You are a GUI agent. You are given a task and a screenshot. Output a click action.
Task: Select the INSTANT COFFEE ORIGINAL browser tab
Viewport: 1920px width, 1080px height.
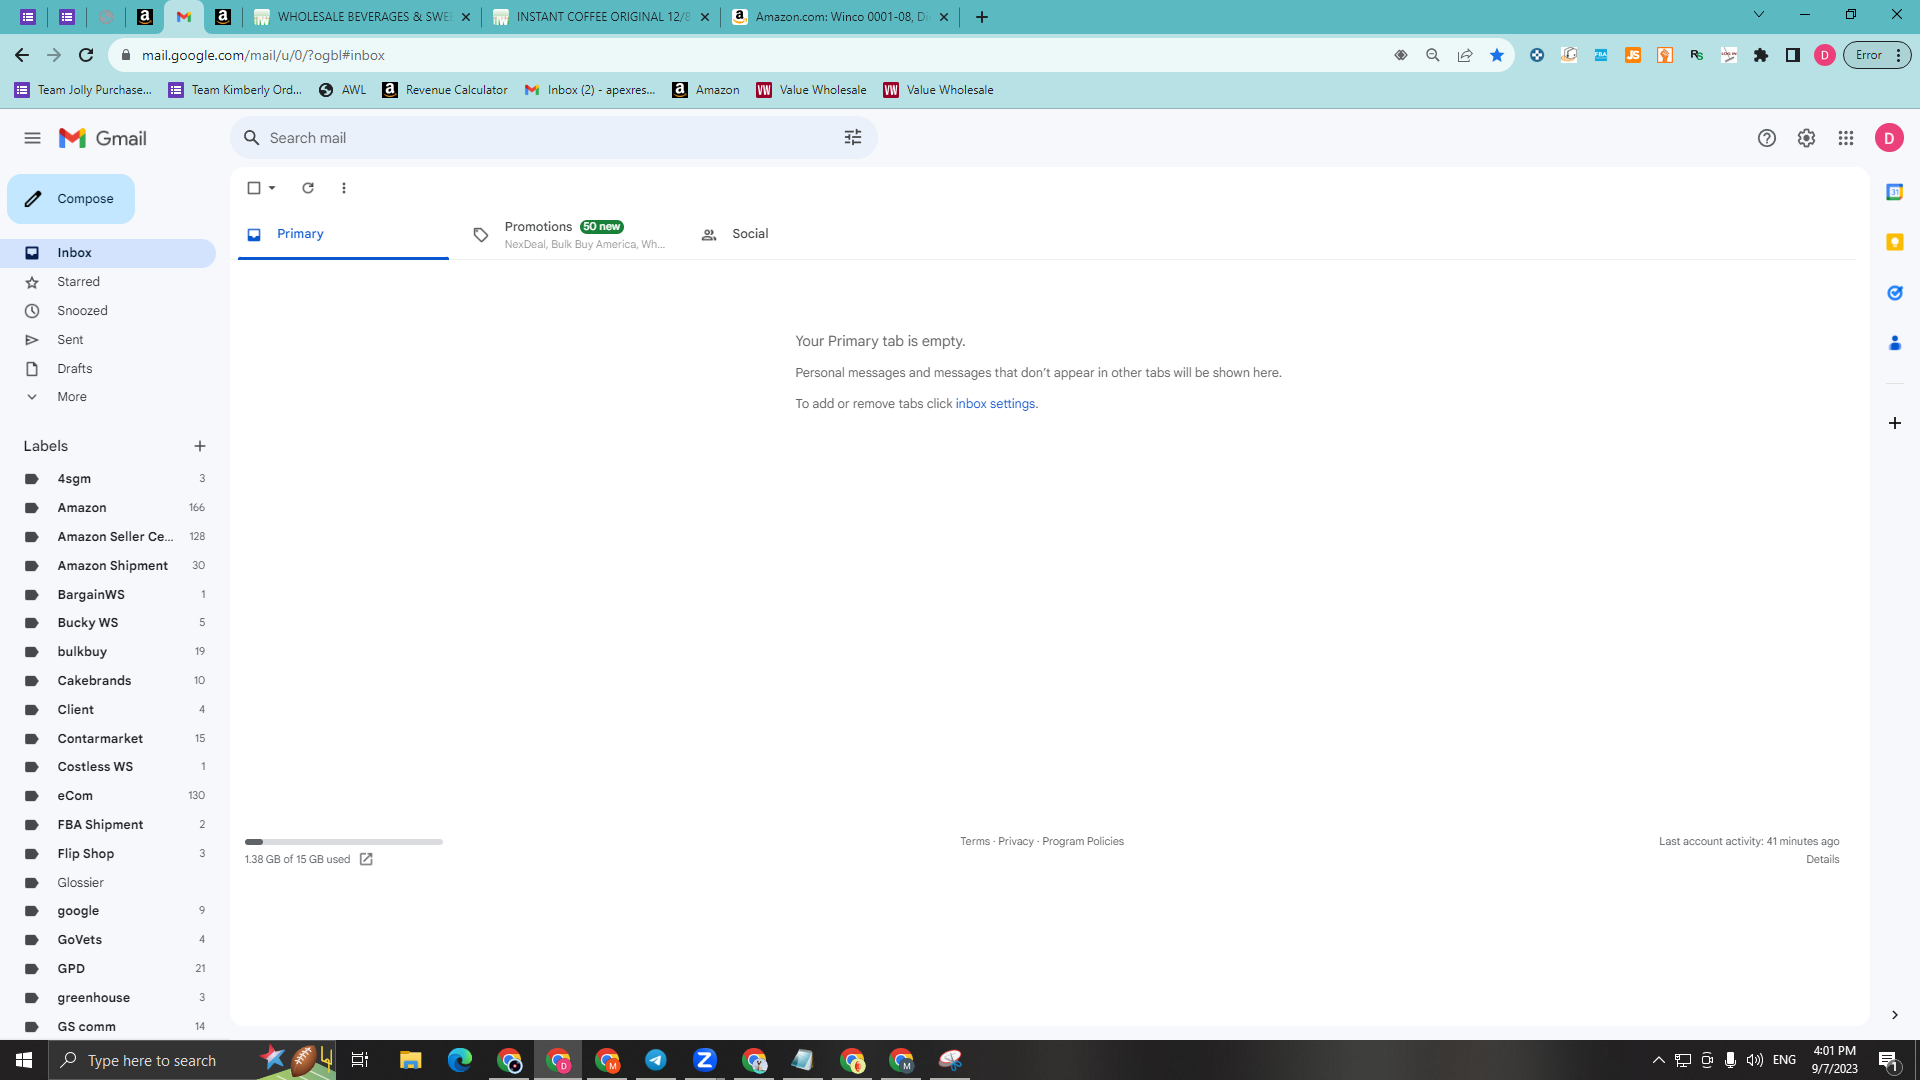click(x=602, y=17)
